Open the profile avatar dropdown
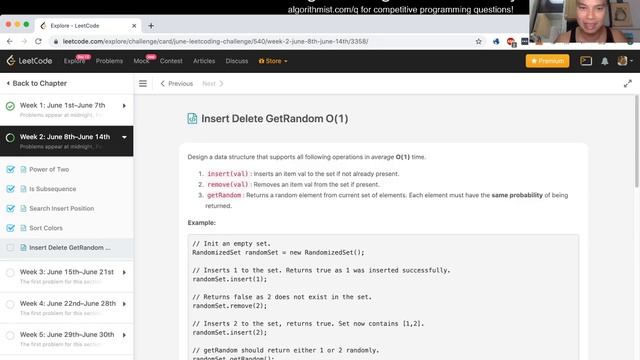The image size is (640, 360). (625, 61)
